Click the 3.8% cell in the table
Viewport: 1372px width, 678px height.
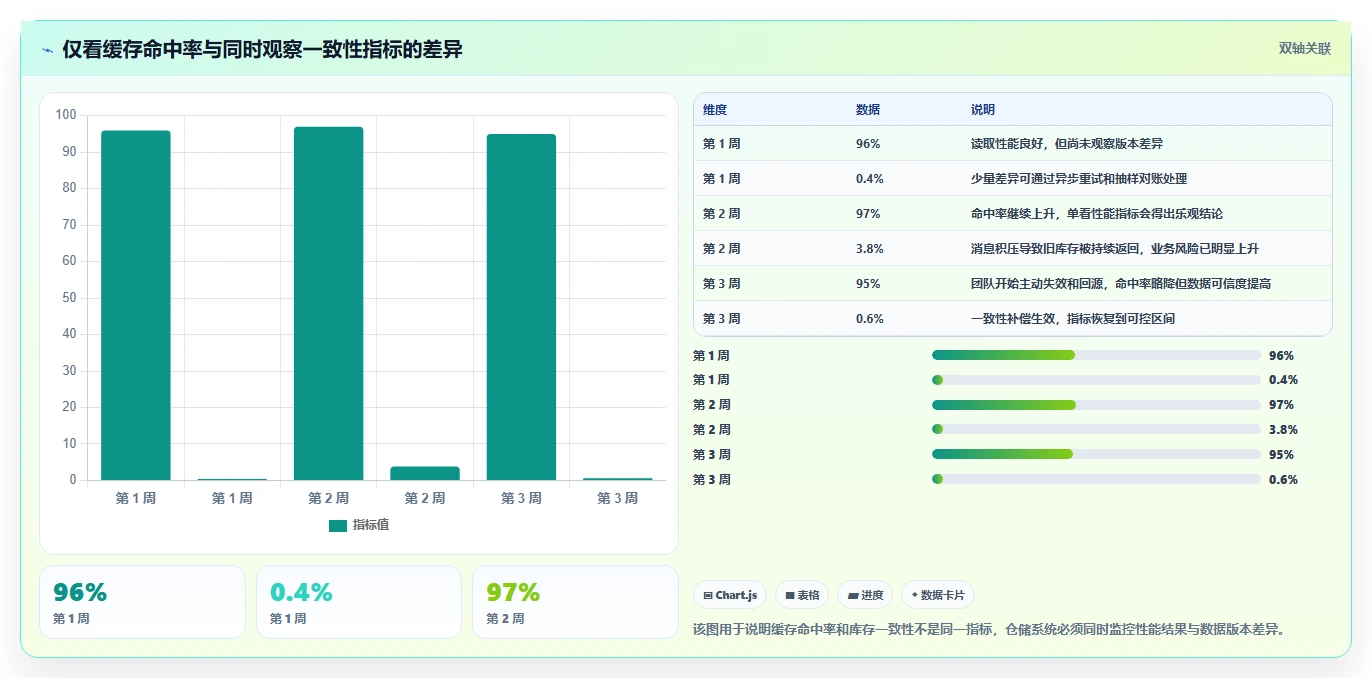pos(870,249)
